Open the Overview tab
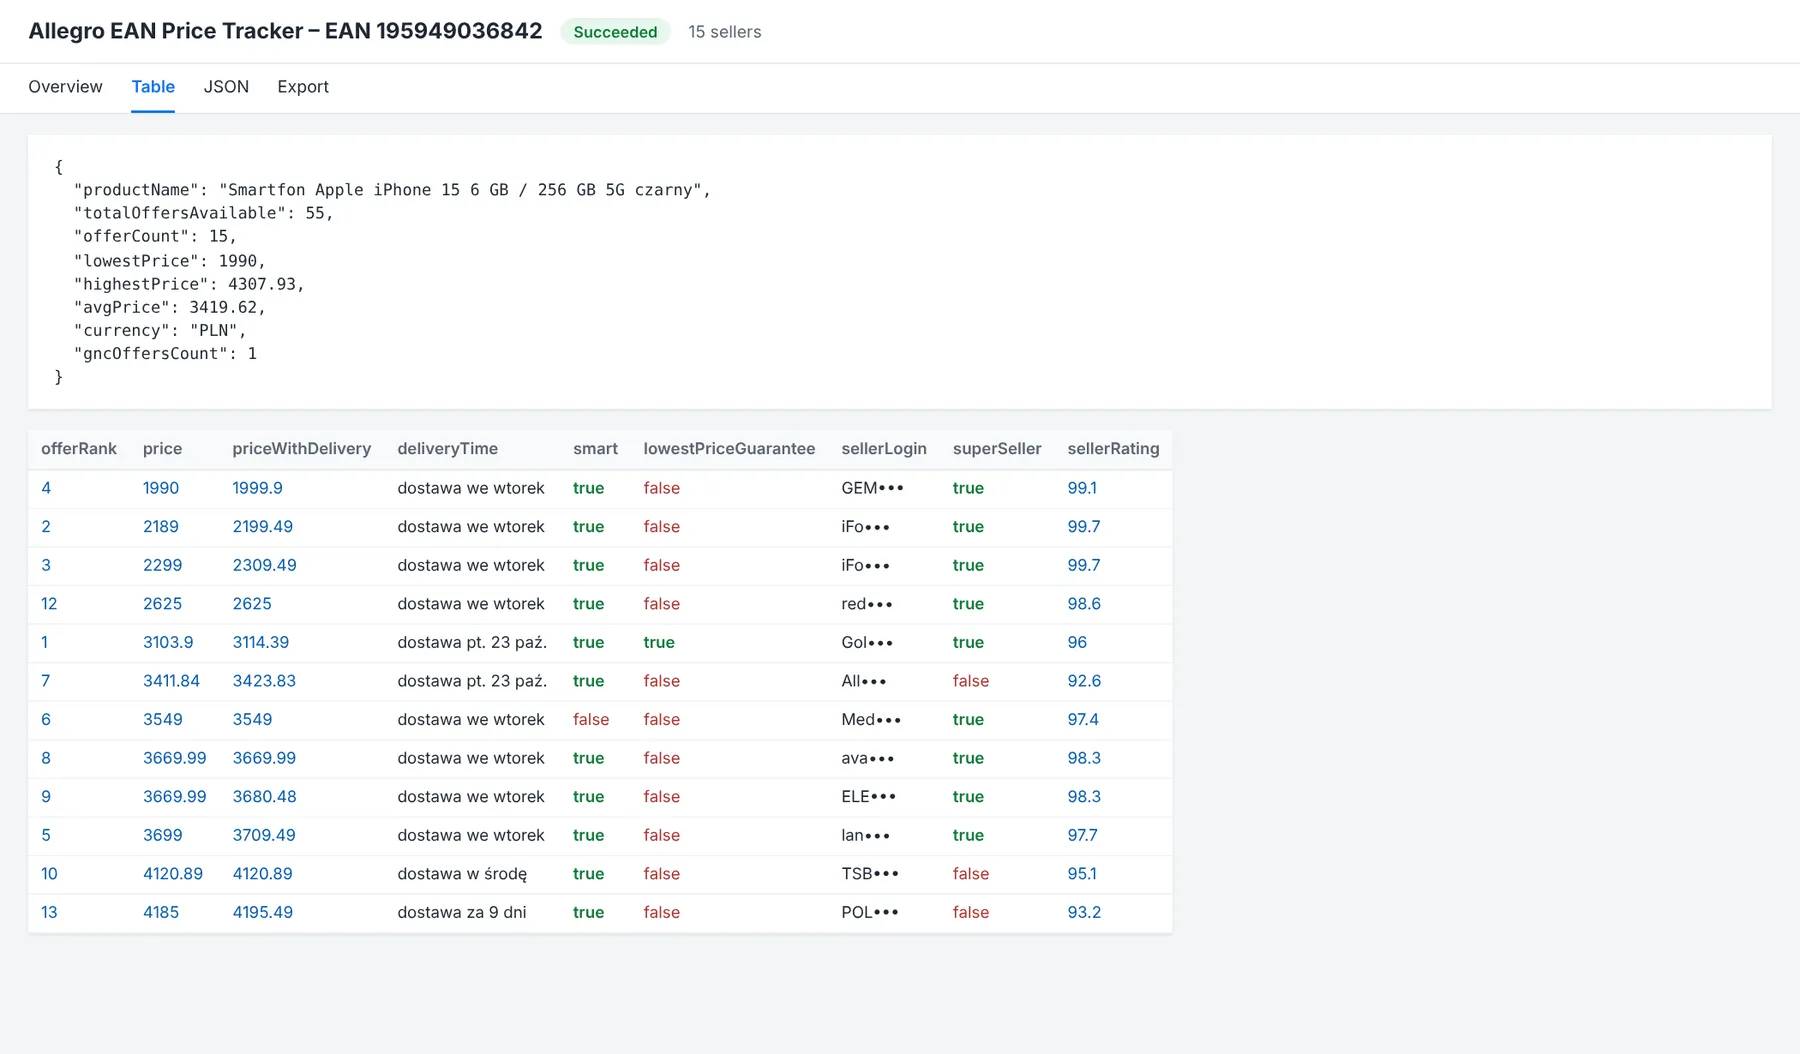 [x=65, y=87]
